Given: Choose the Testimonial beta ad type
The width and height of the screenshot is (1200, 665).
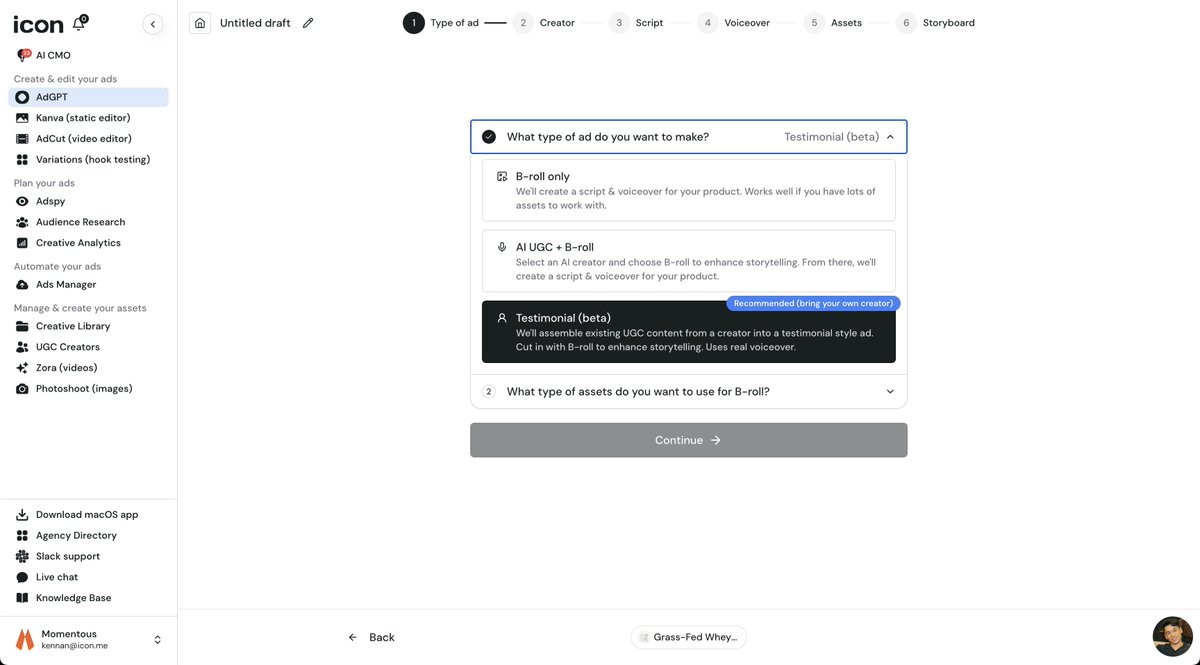Looking at the screenshot, I should pyautogui.click(x=688, y=331).
